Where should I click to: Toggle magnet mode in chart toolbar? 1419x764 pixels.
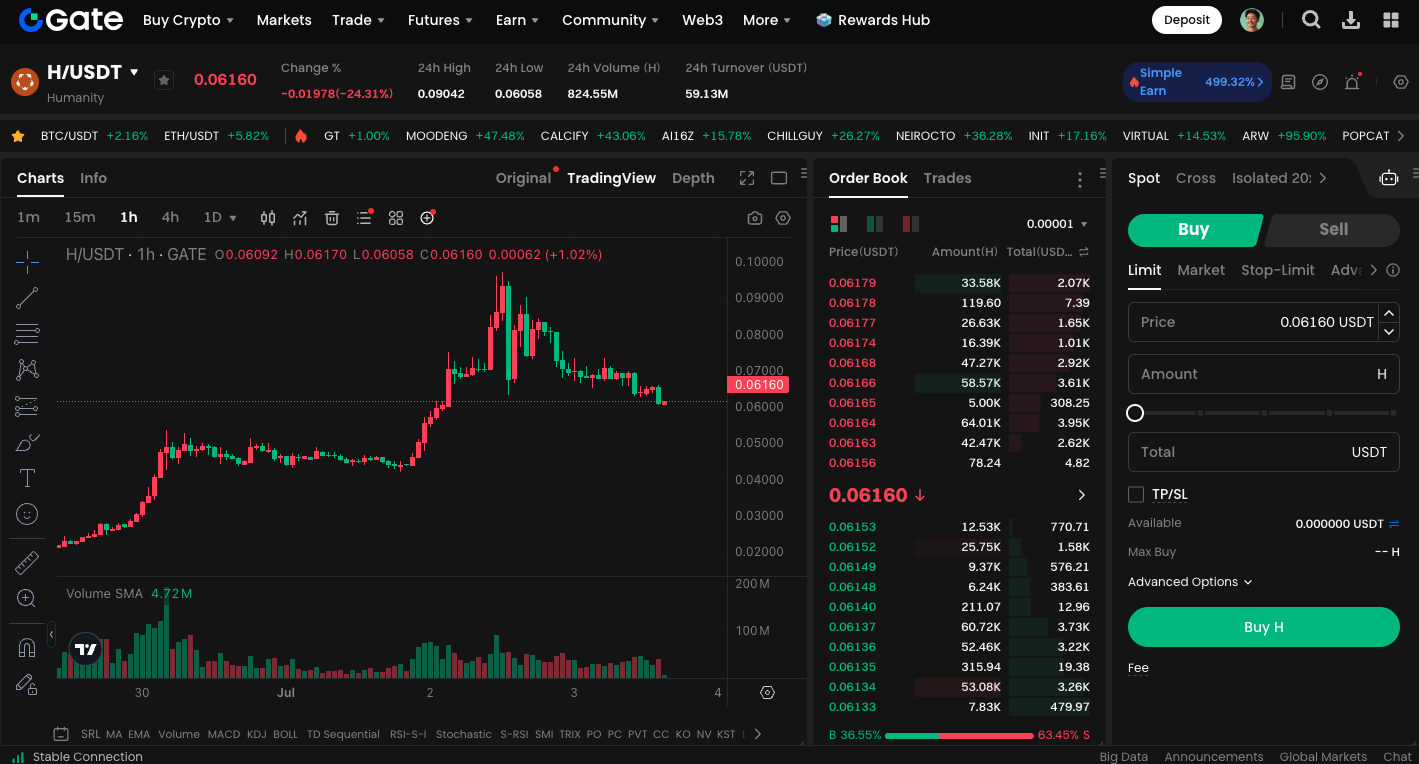coord(27,648)
